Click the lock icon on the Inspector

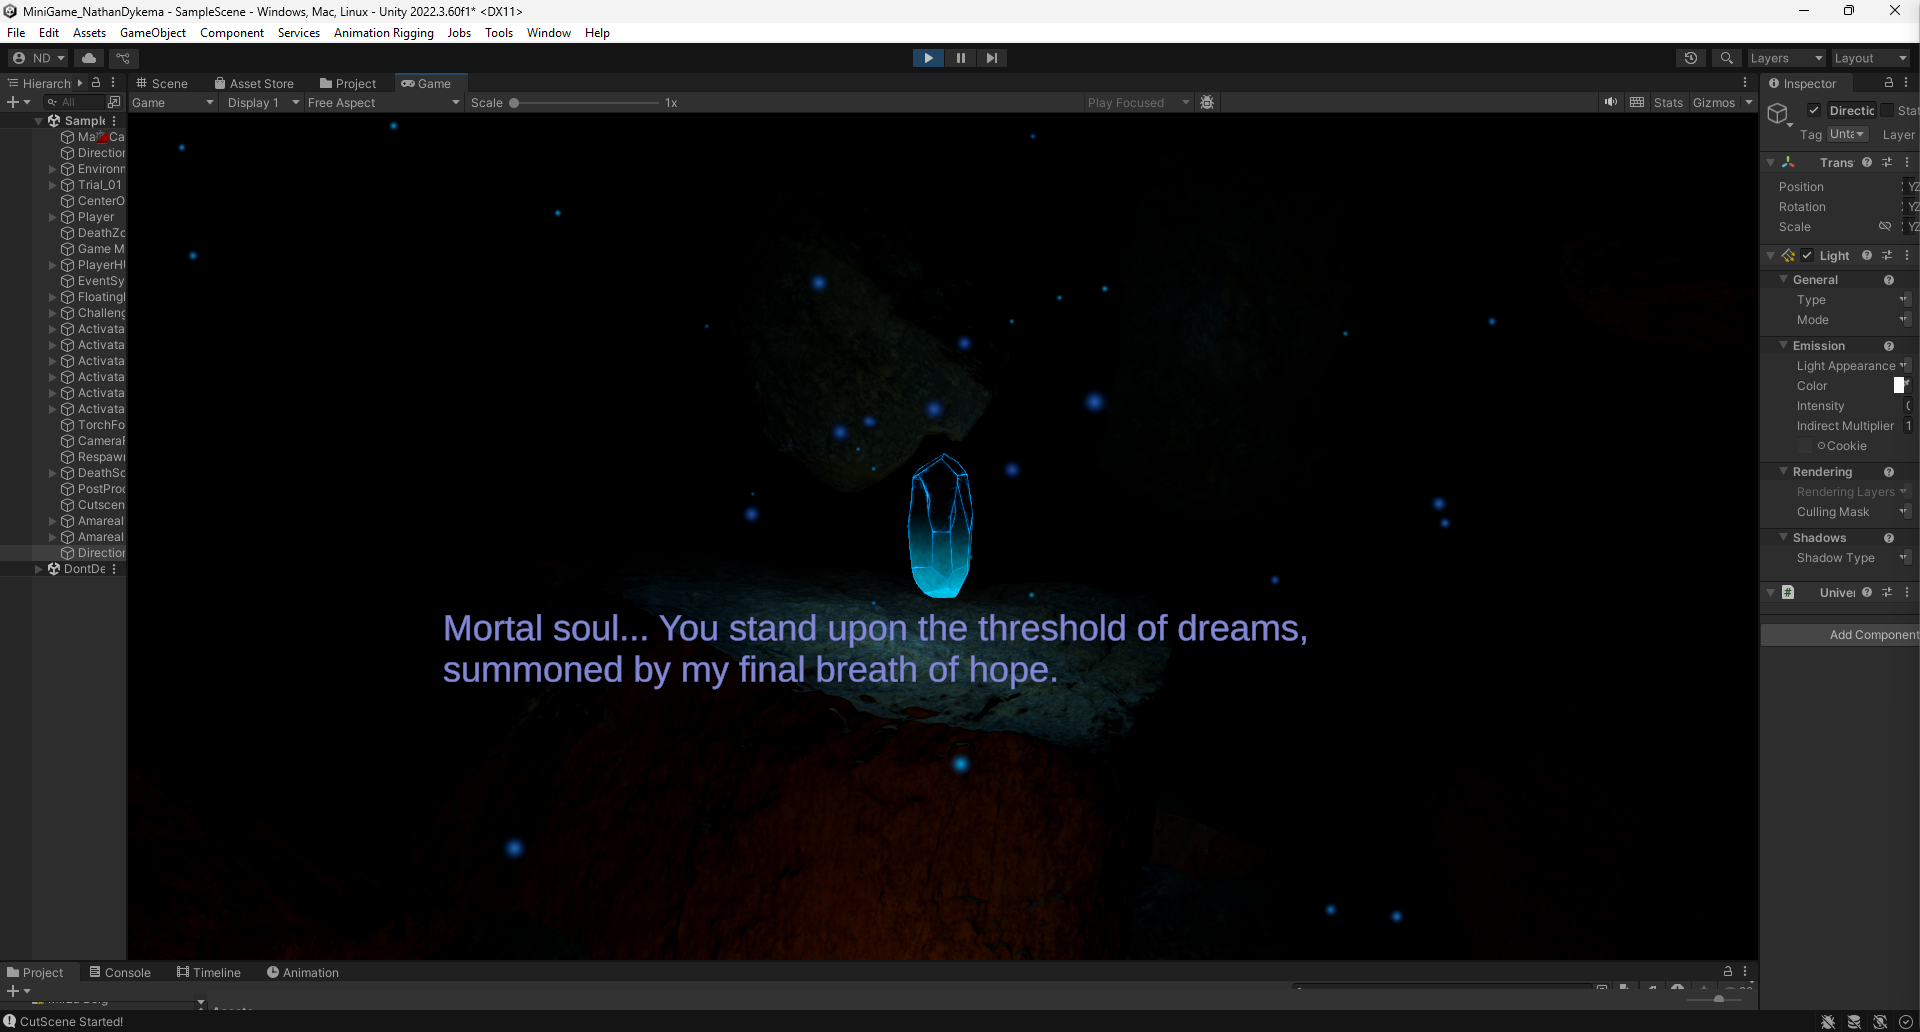[1887, 83]
